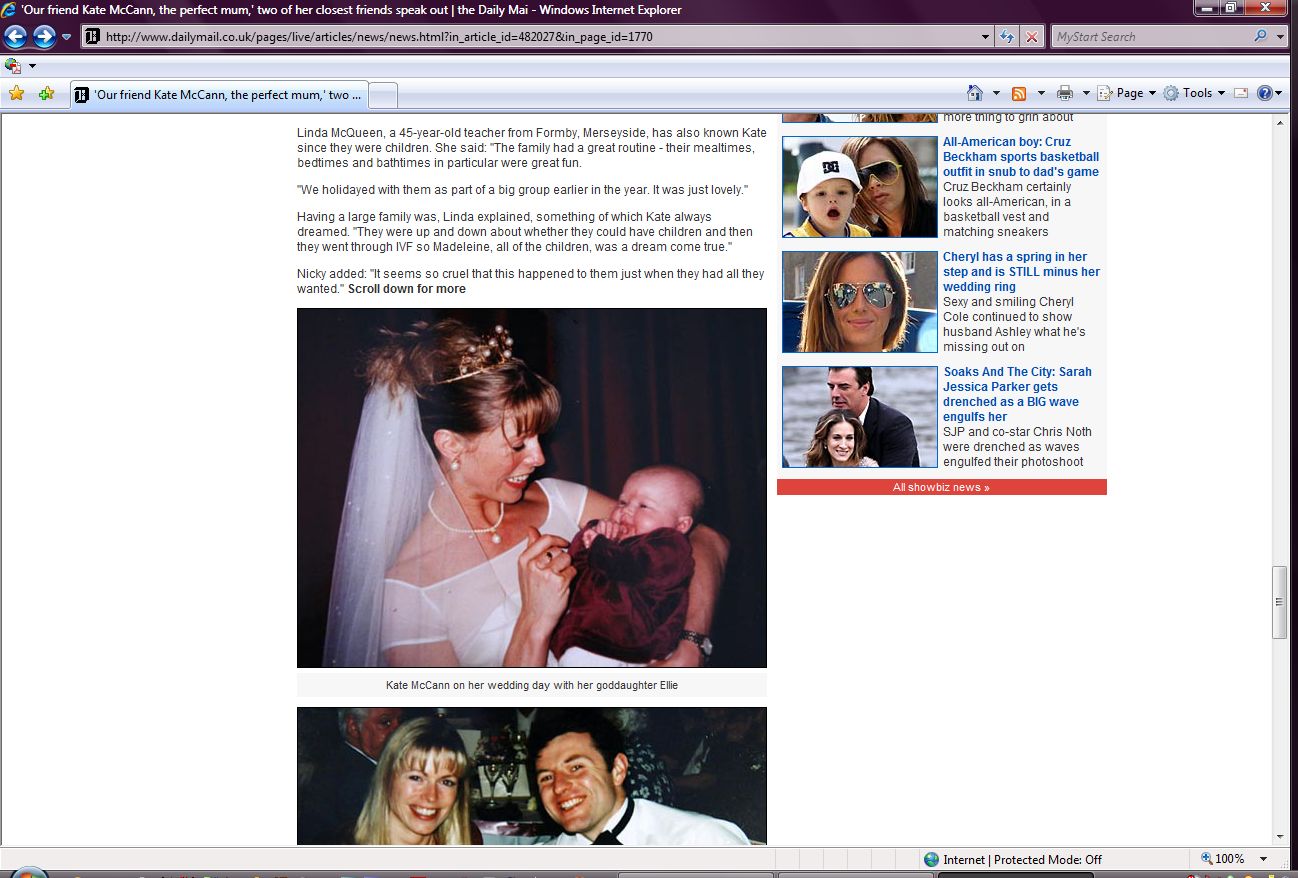The width and height of the screenshot is (1298, 878).
Task: Click the Add to Favorites icon
Action: [46, 94]
